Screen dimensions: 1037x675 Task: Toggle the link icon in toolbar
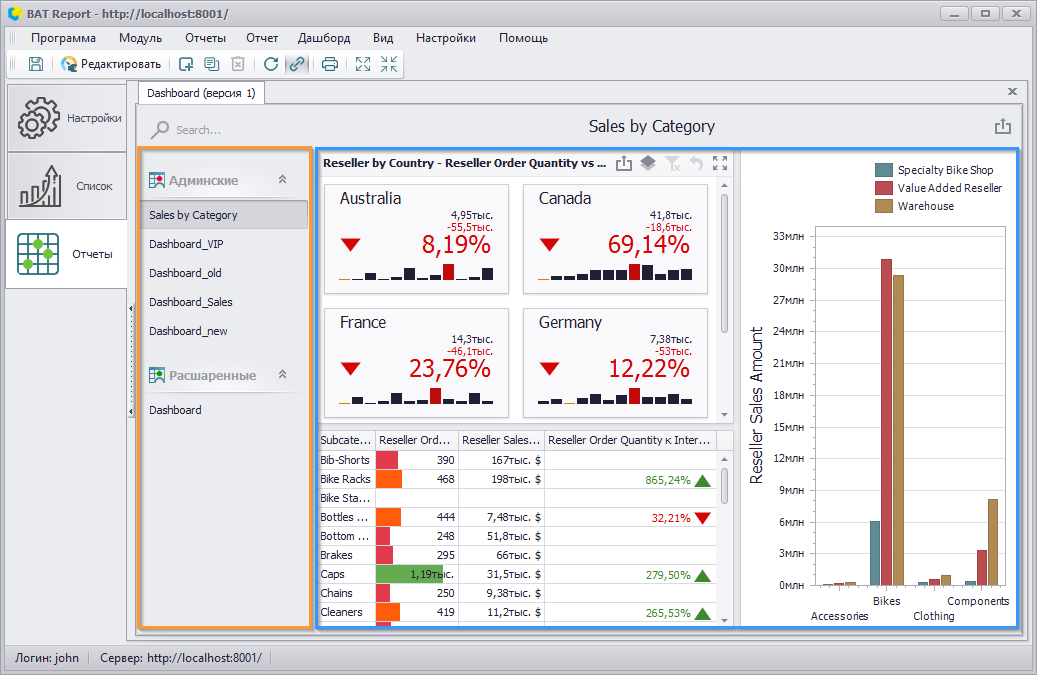(297, 63)
